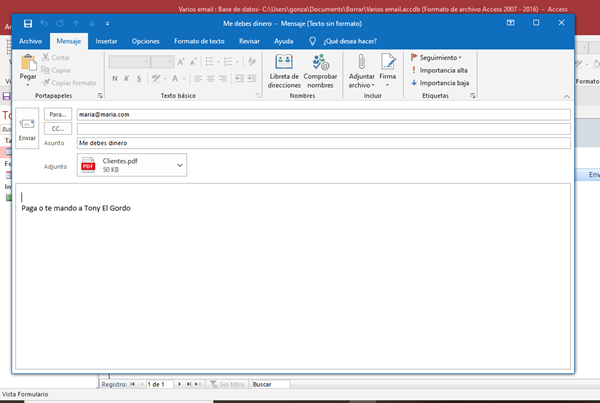Open the Clientes.pdf attachment dropdown arrow
600x403 pixels.
pos(180,166)
